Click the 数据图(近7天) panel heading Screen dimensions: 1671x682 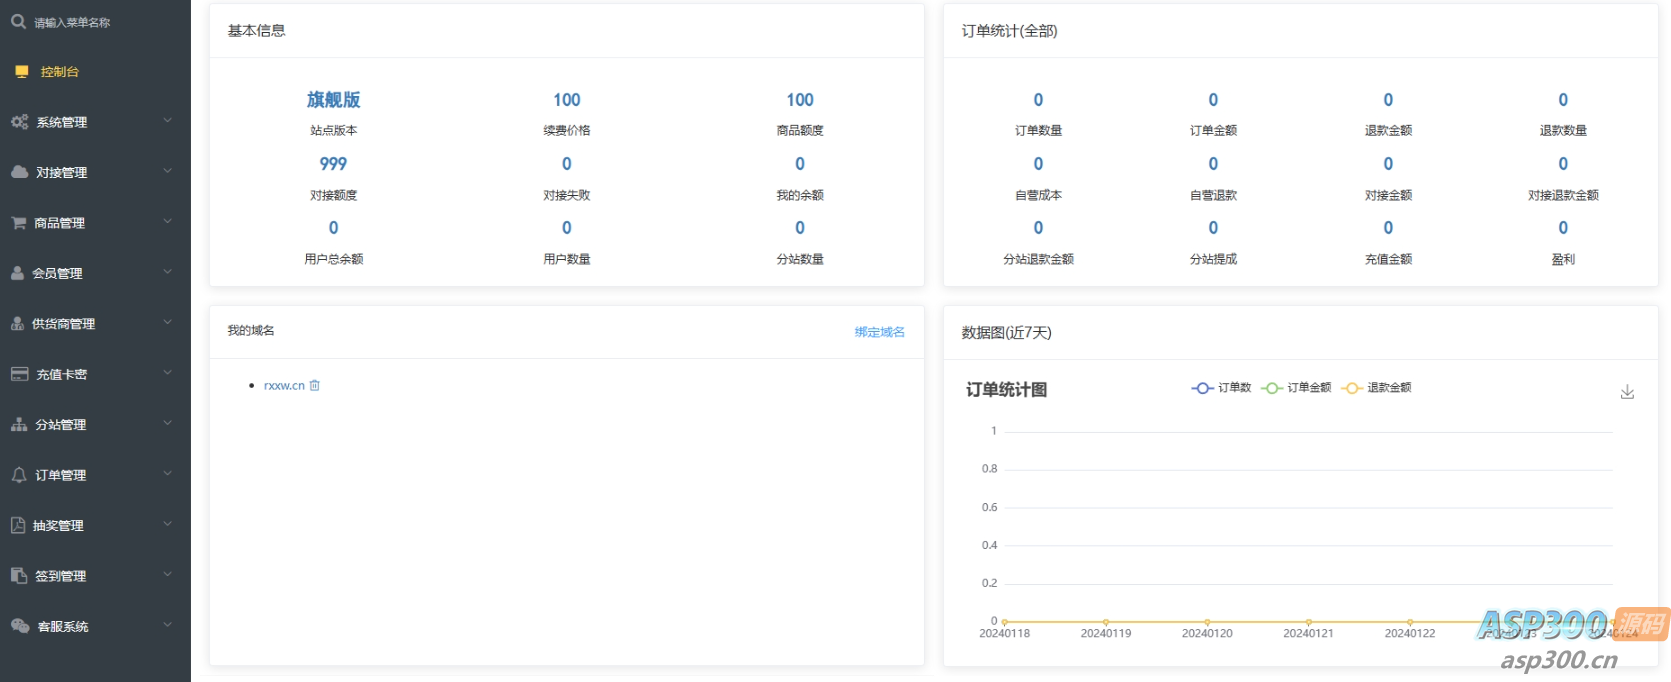[1006, 333]
